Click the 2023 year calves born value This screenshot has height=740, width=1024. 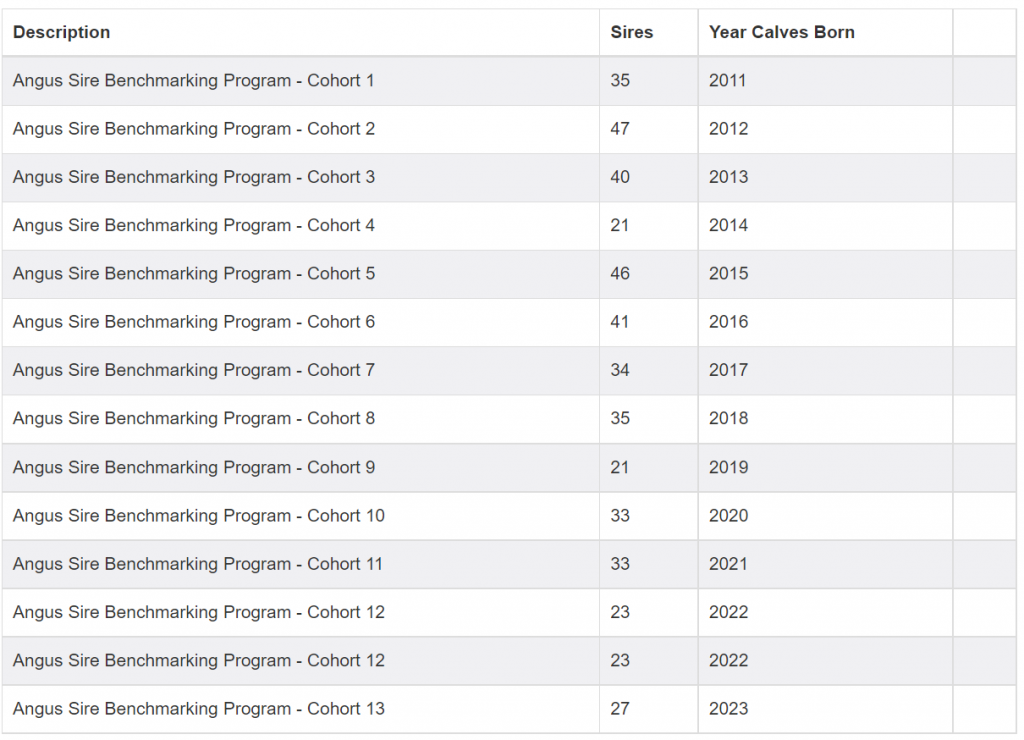pyautogui.click(x=728, y=709)
